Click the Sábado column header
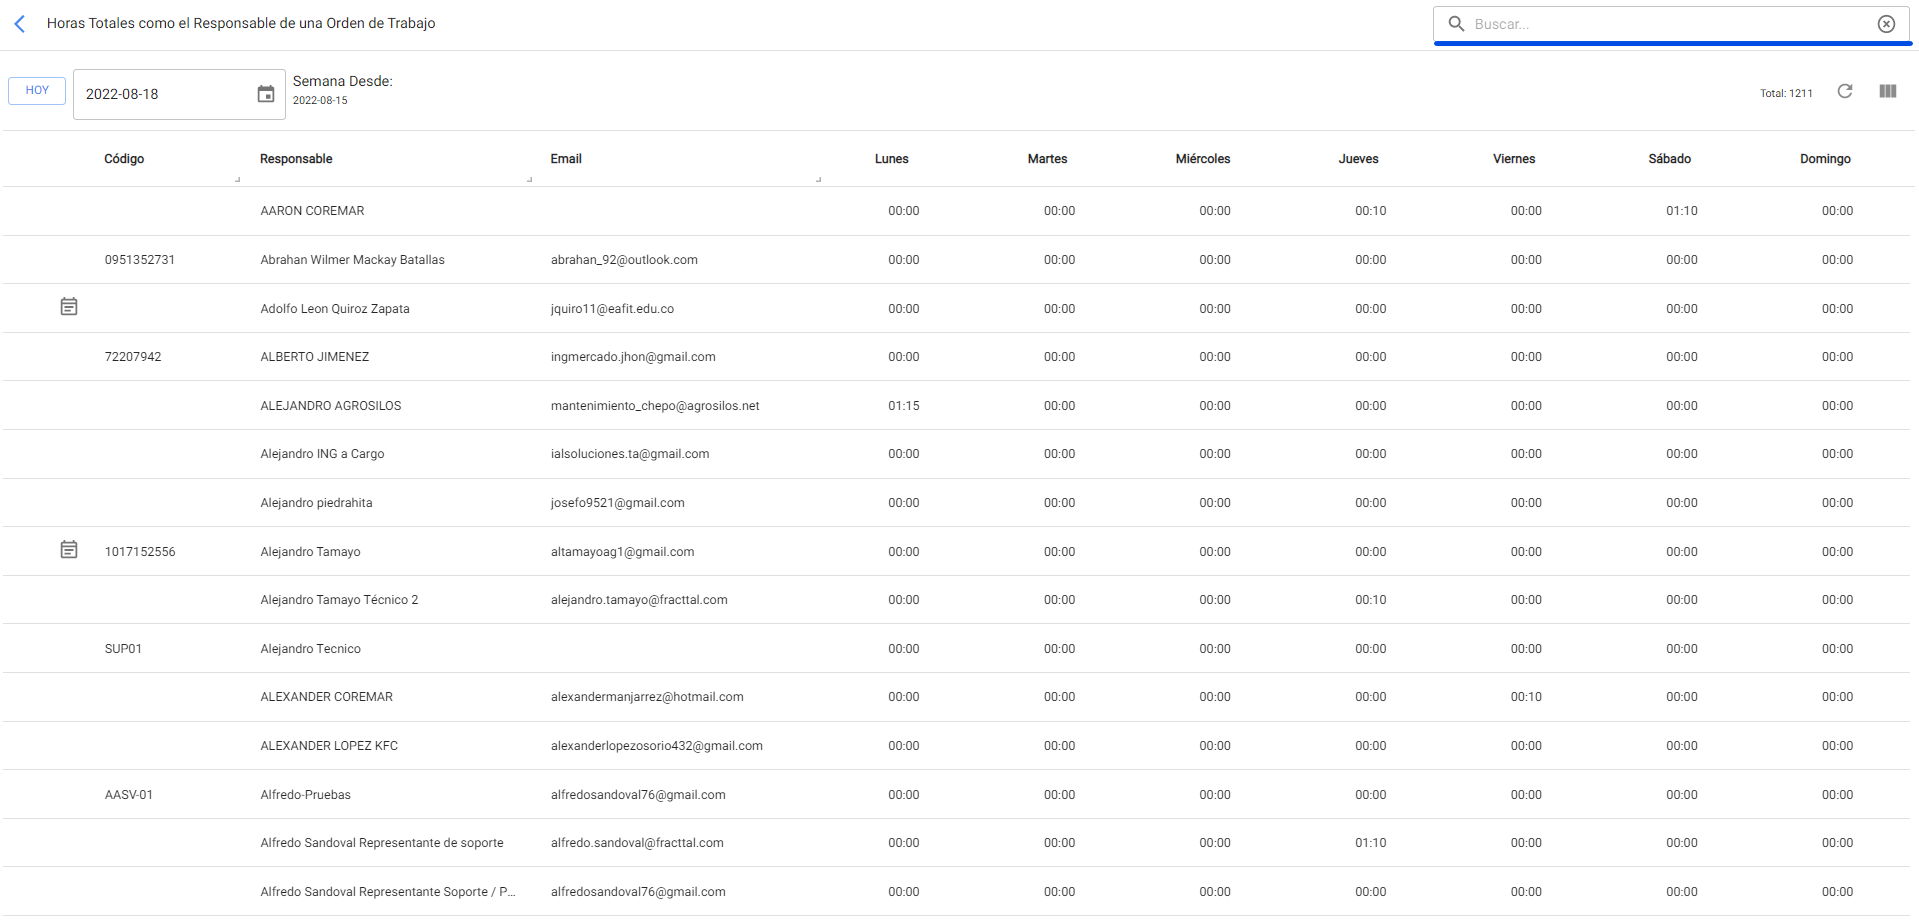This screenshot has width=1919, height=924. [x=1669, y=159]
